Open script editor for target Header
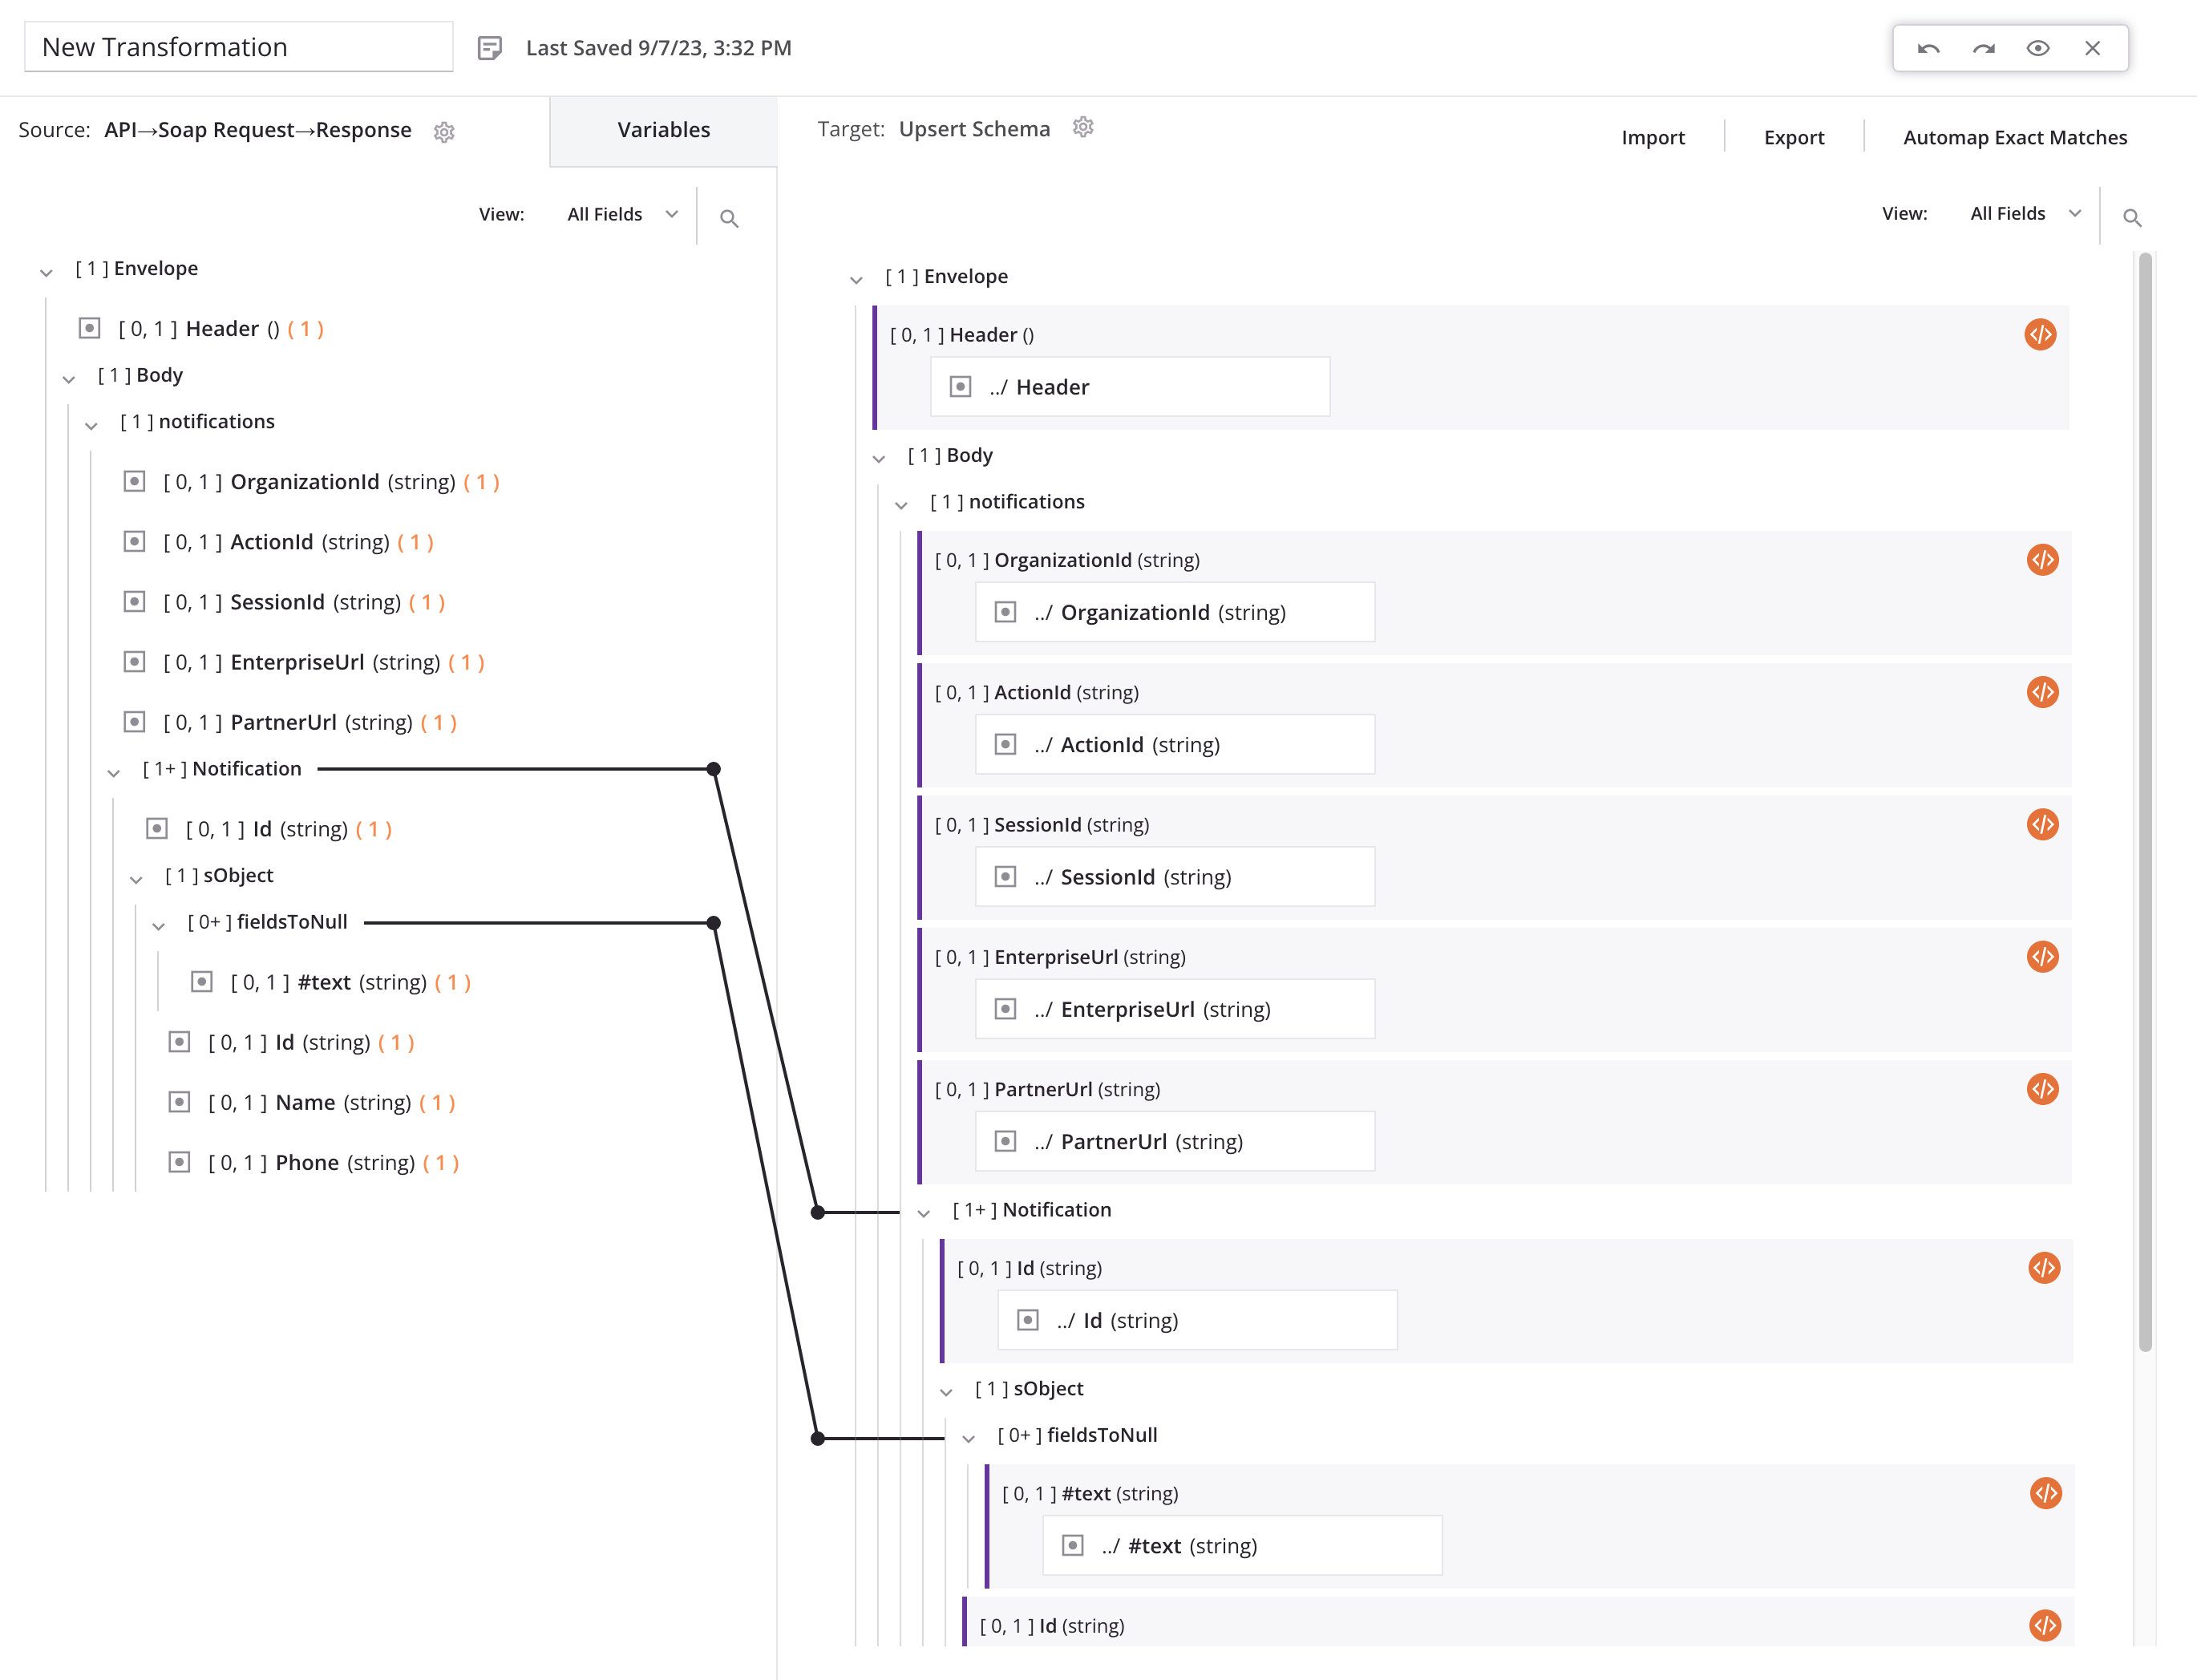Screen dimensions: 2197x1680 point(2039,334)
